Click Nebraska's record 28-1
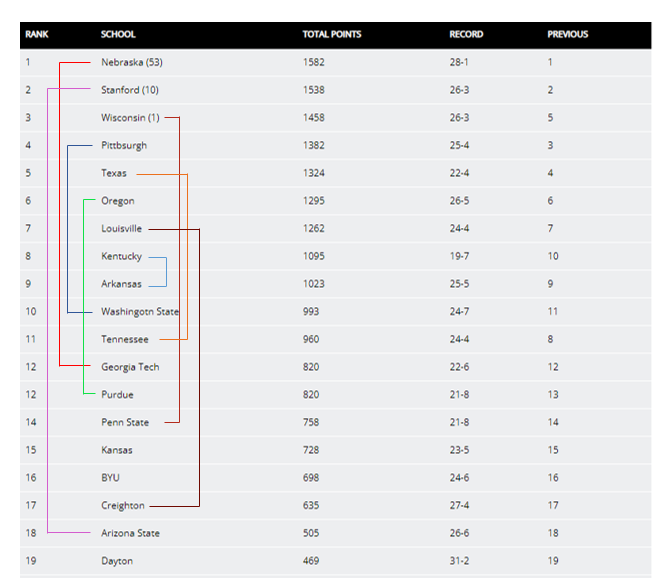Image resolution: width=669 pixels, height=578 pixels. (x=459, y=62)
